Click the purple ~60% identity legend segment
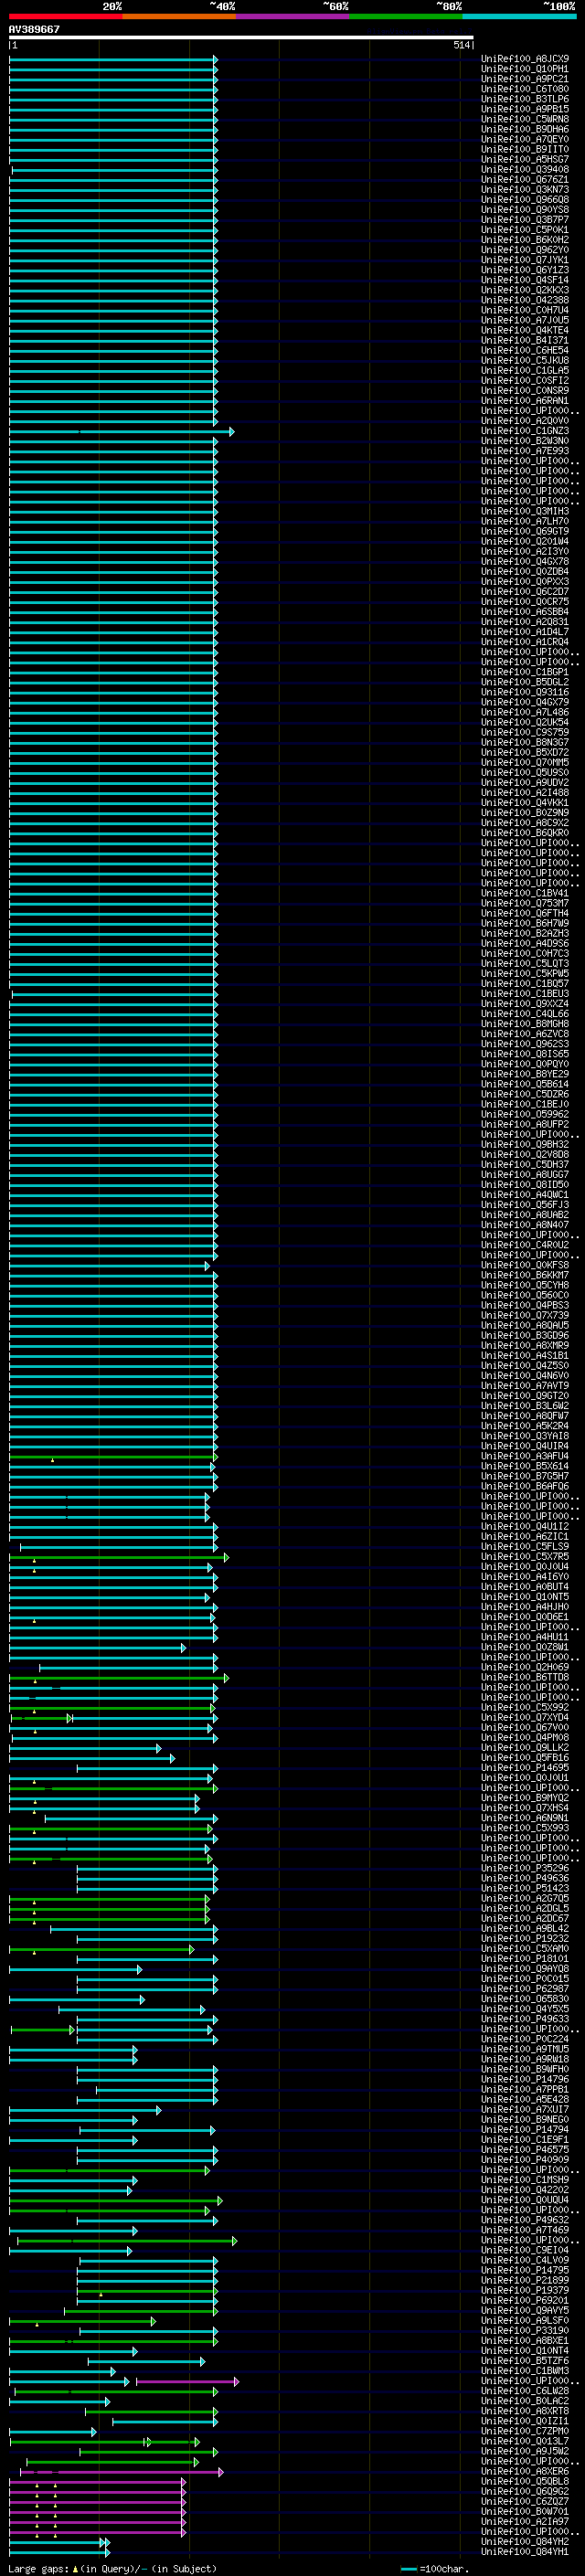585x2576 pixels. tap(292, 16)
